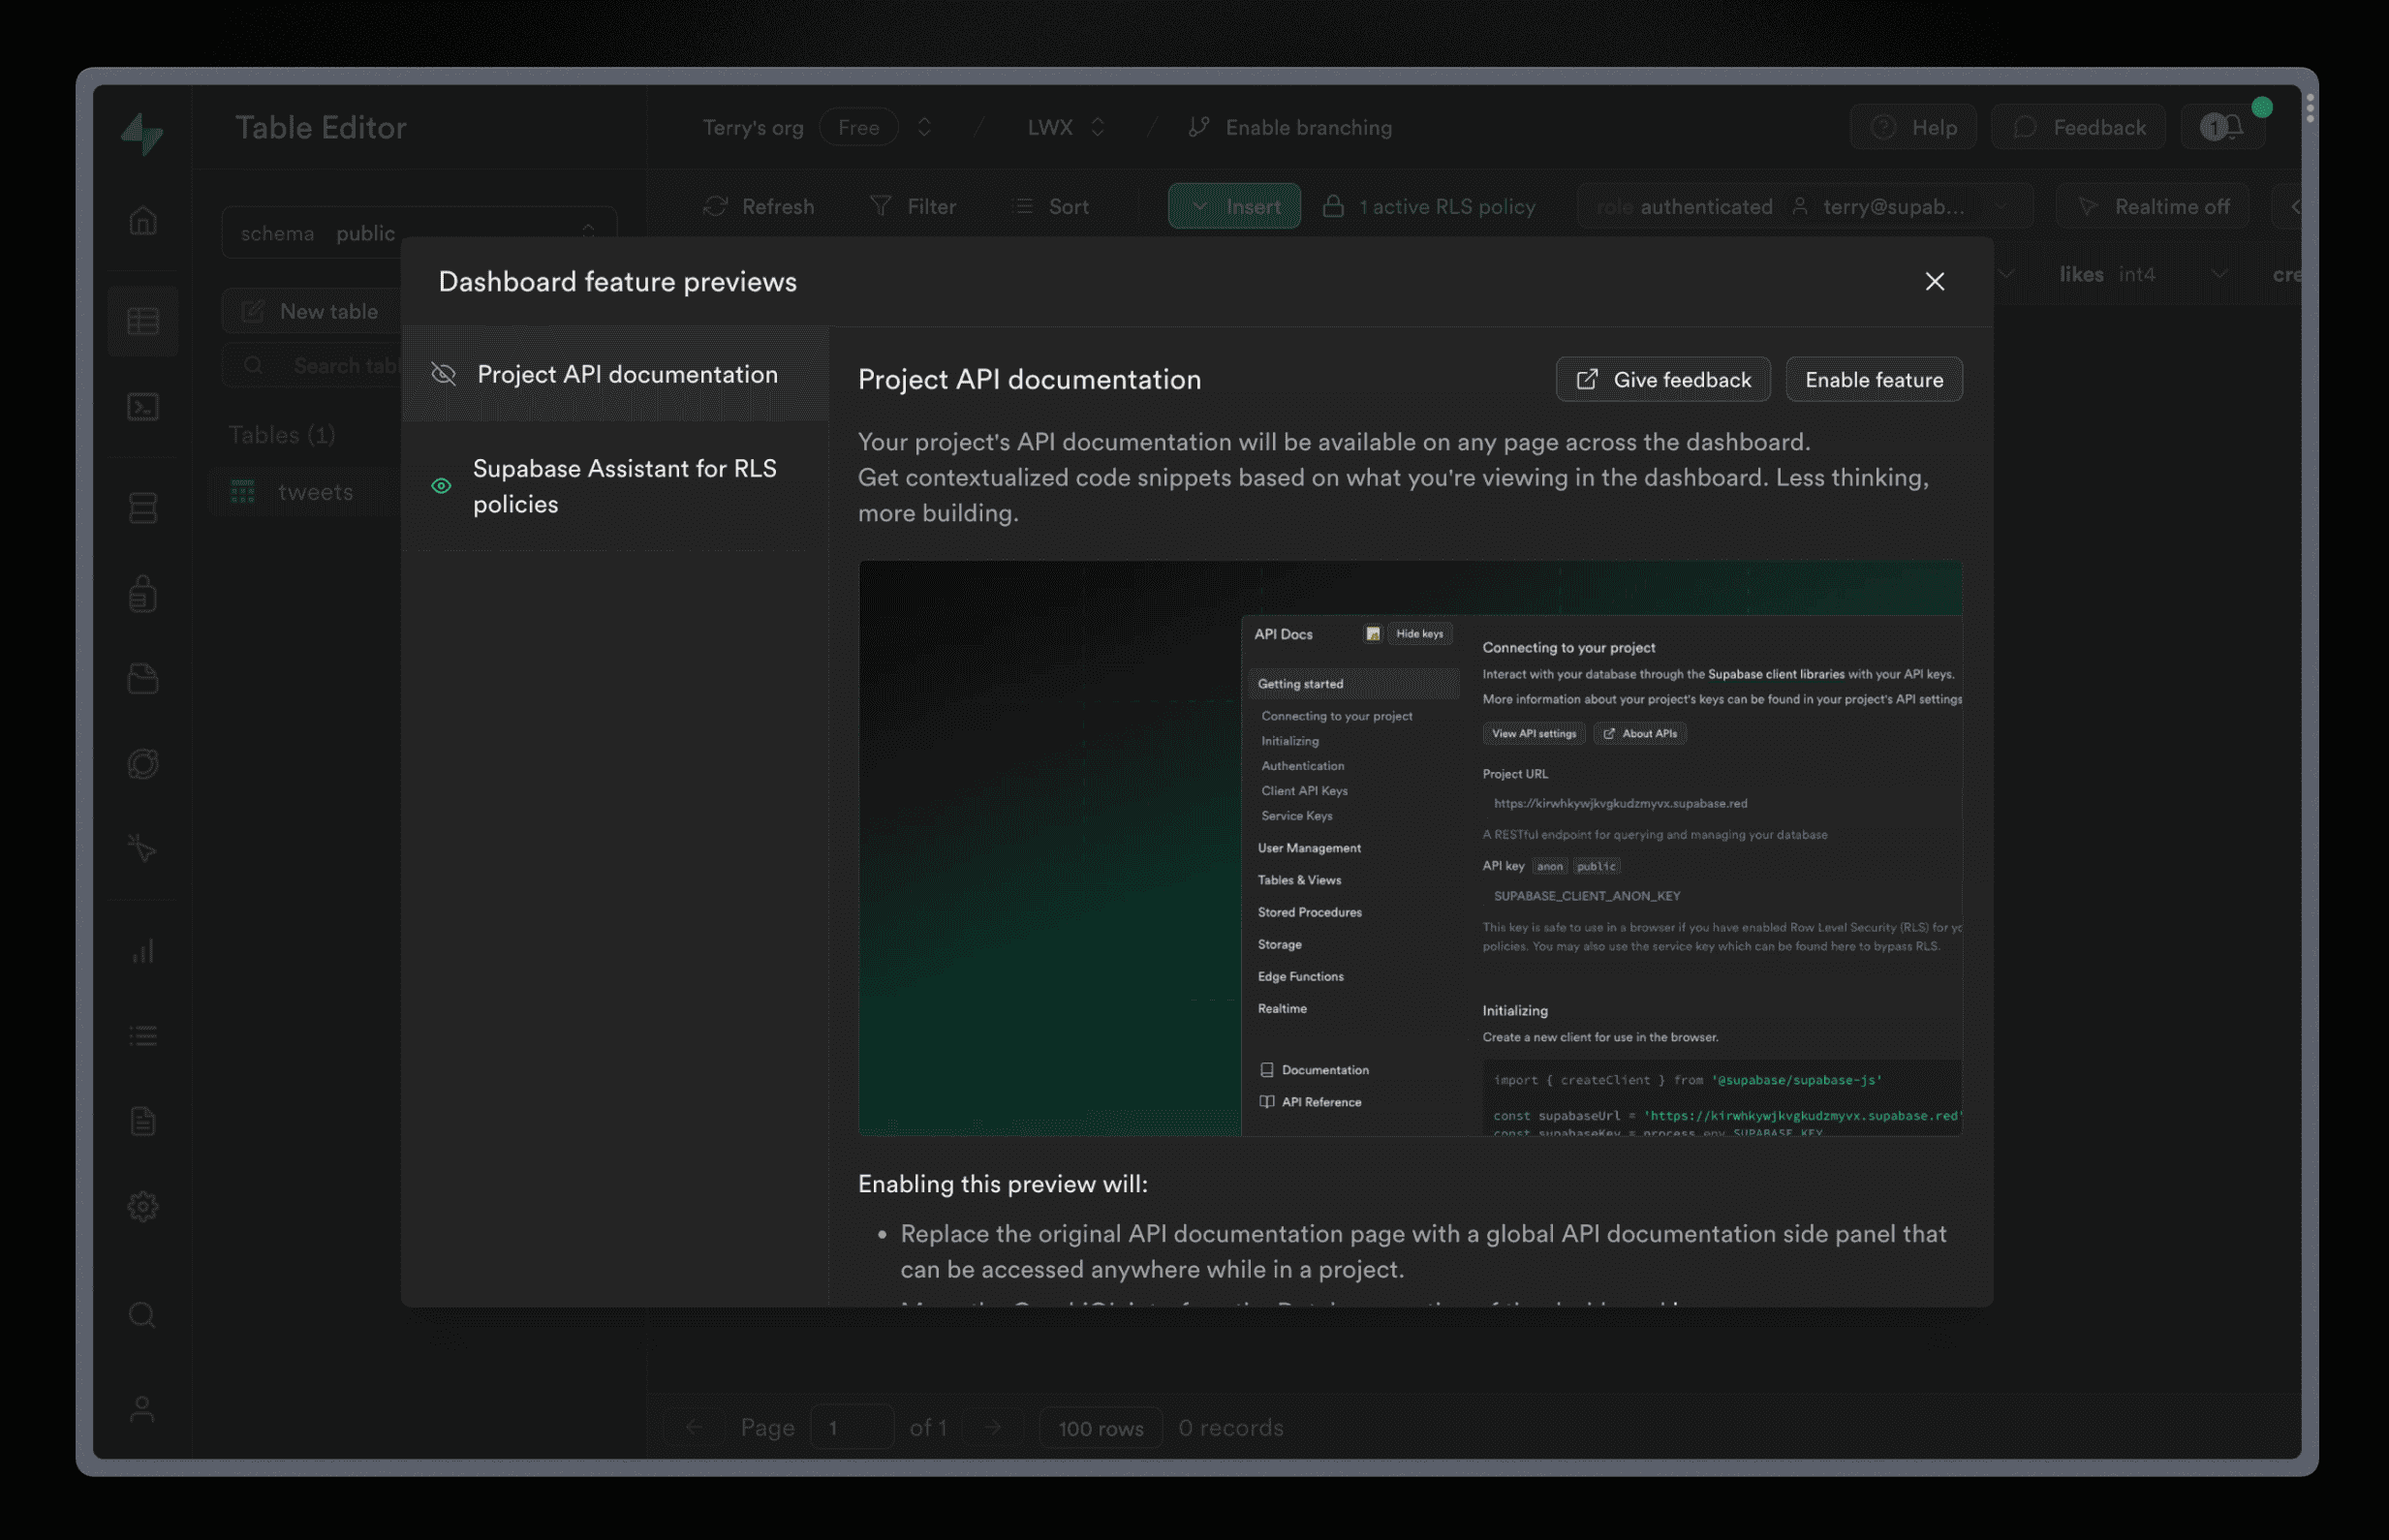The image size is (2389, 1540).
Task: Click the Supabase logo icon
Action: click(x=142, y=132)
